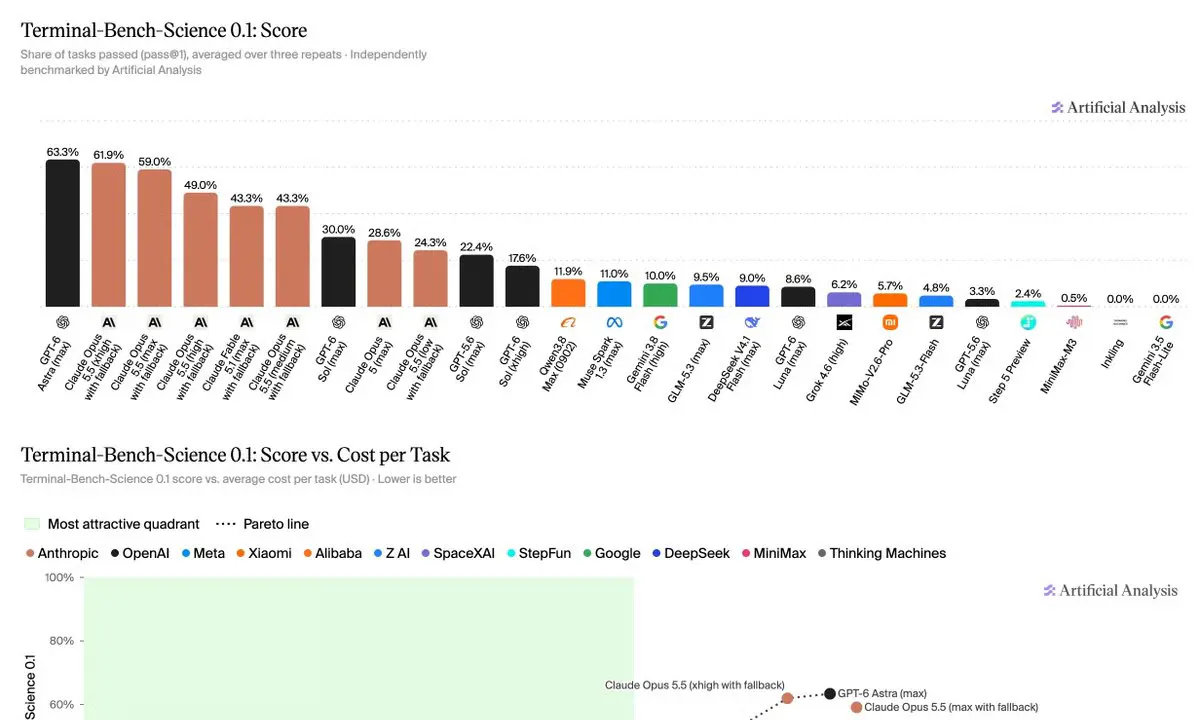Toggle the DeepSeek legend entry
Image resolution: width=1200 pixels, height=720 pixels.
tap(691, 553)
